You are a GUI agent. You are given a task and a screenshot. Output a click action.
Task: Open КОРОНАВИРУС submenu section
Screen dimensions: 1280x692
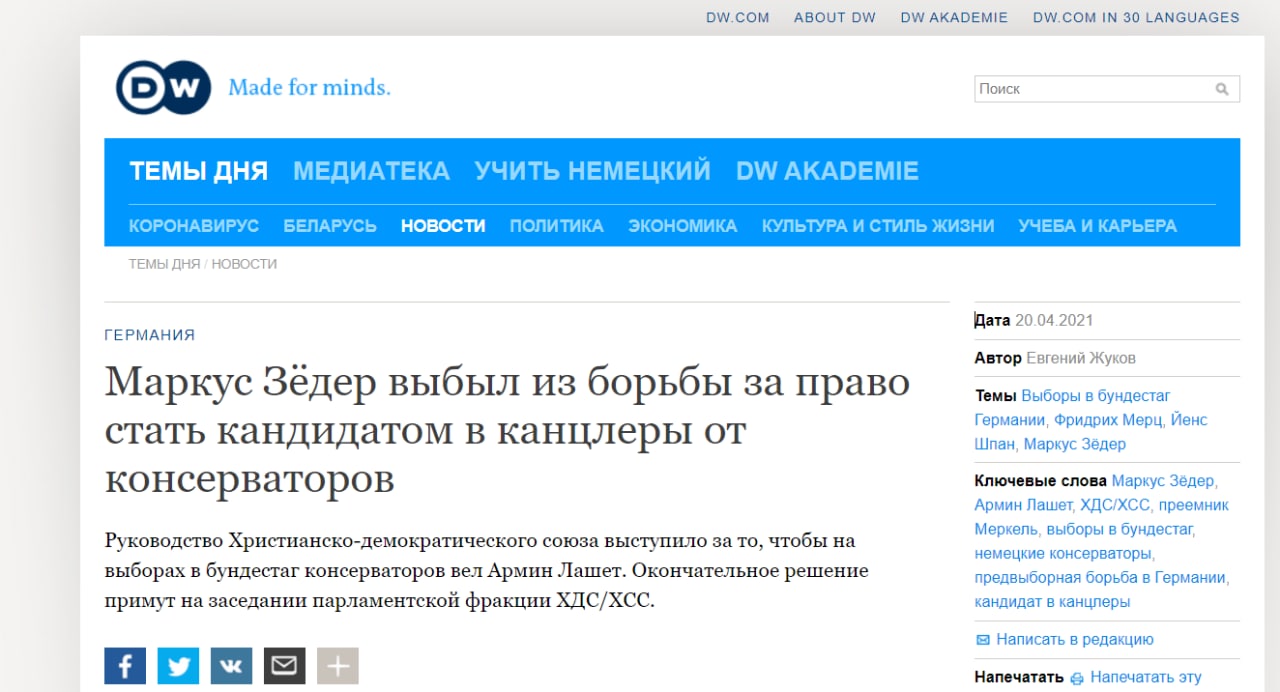click(194, 226)
